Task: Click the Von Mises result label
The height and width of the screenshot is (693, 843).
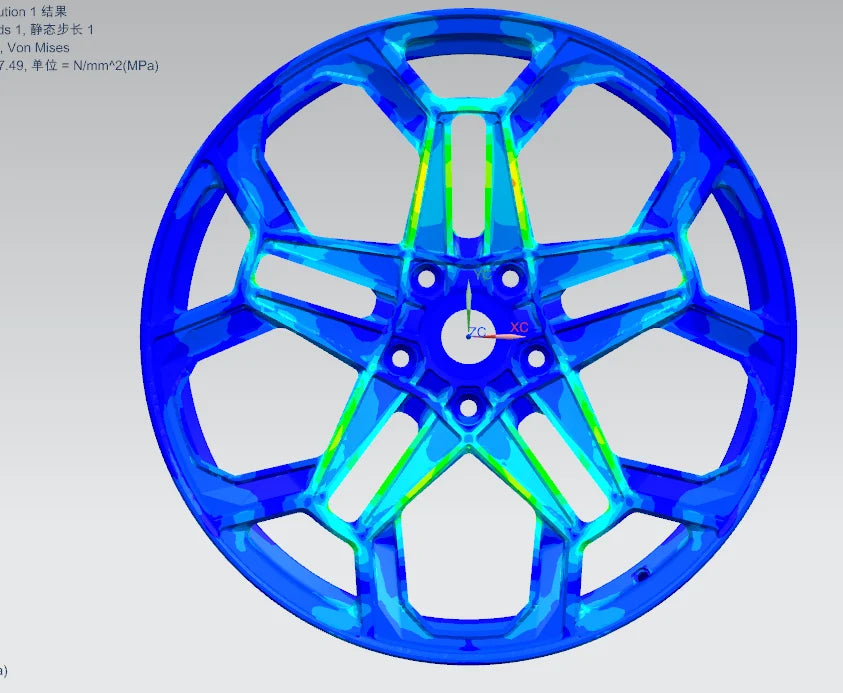Action: (38, 48)
